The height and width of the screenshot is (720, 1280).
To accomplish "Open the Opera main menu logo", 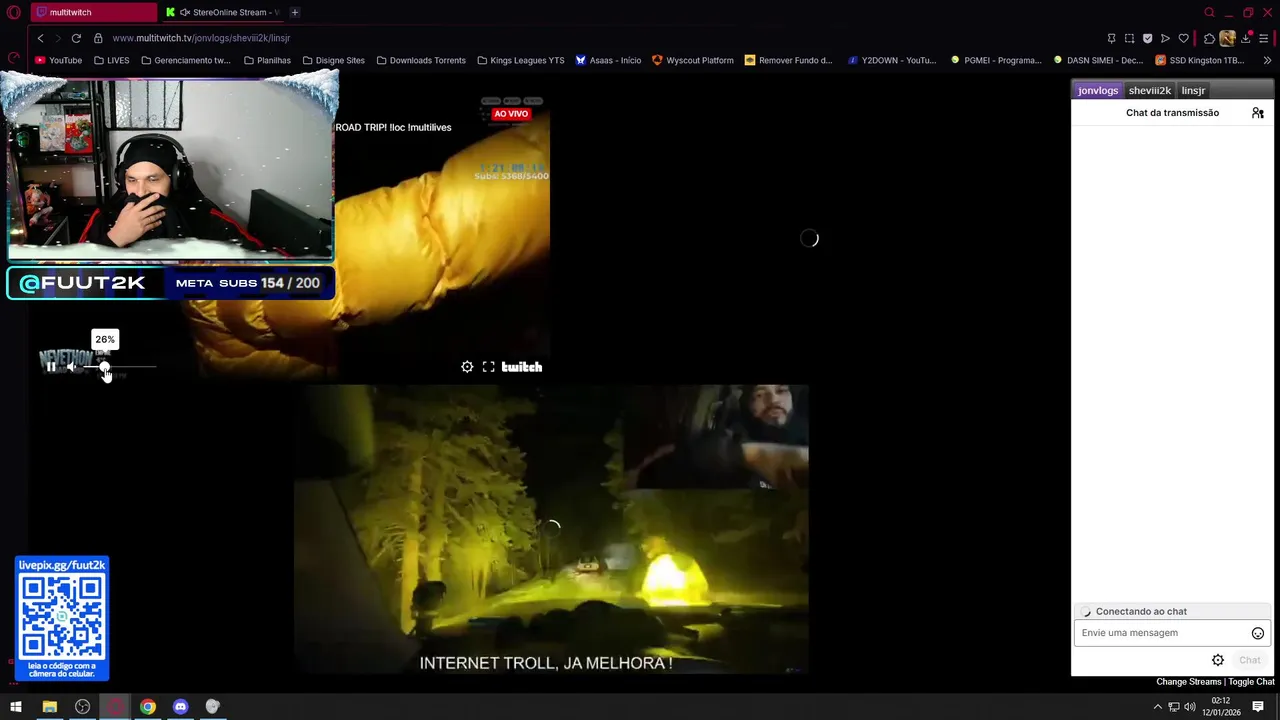I will click(x=14, y=12).
